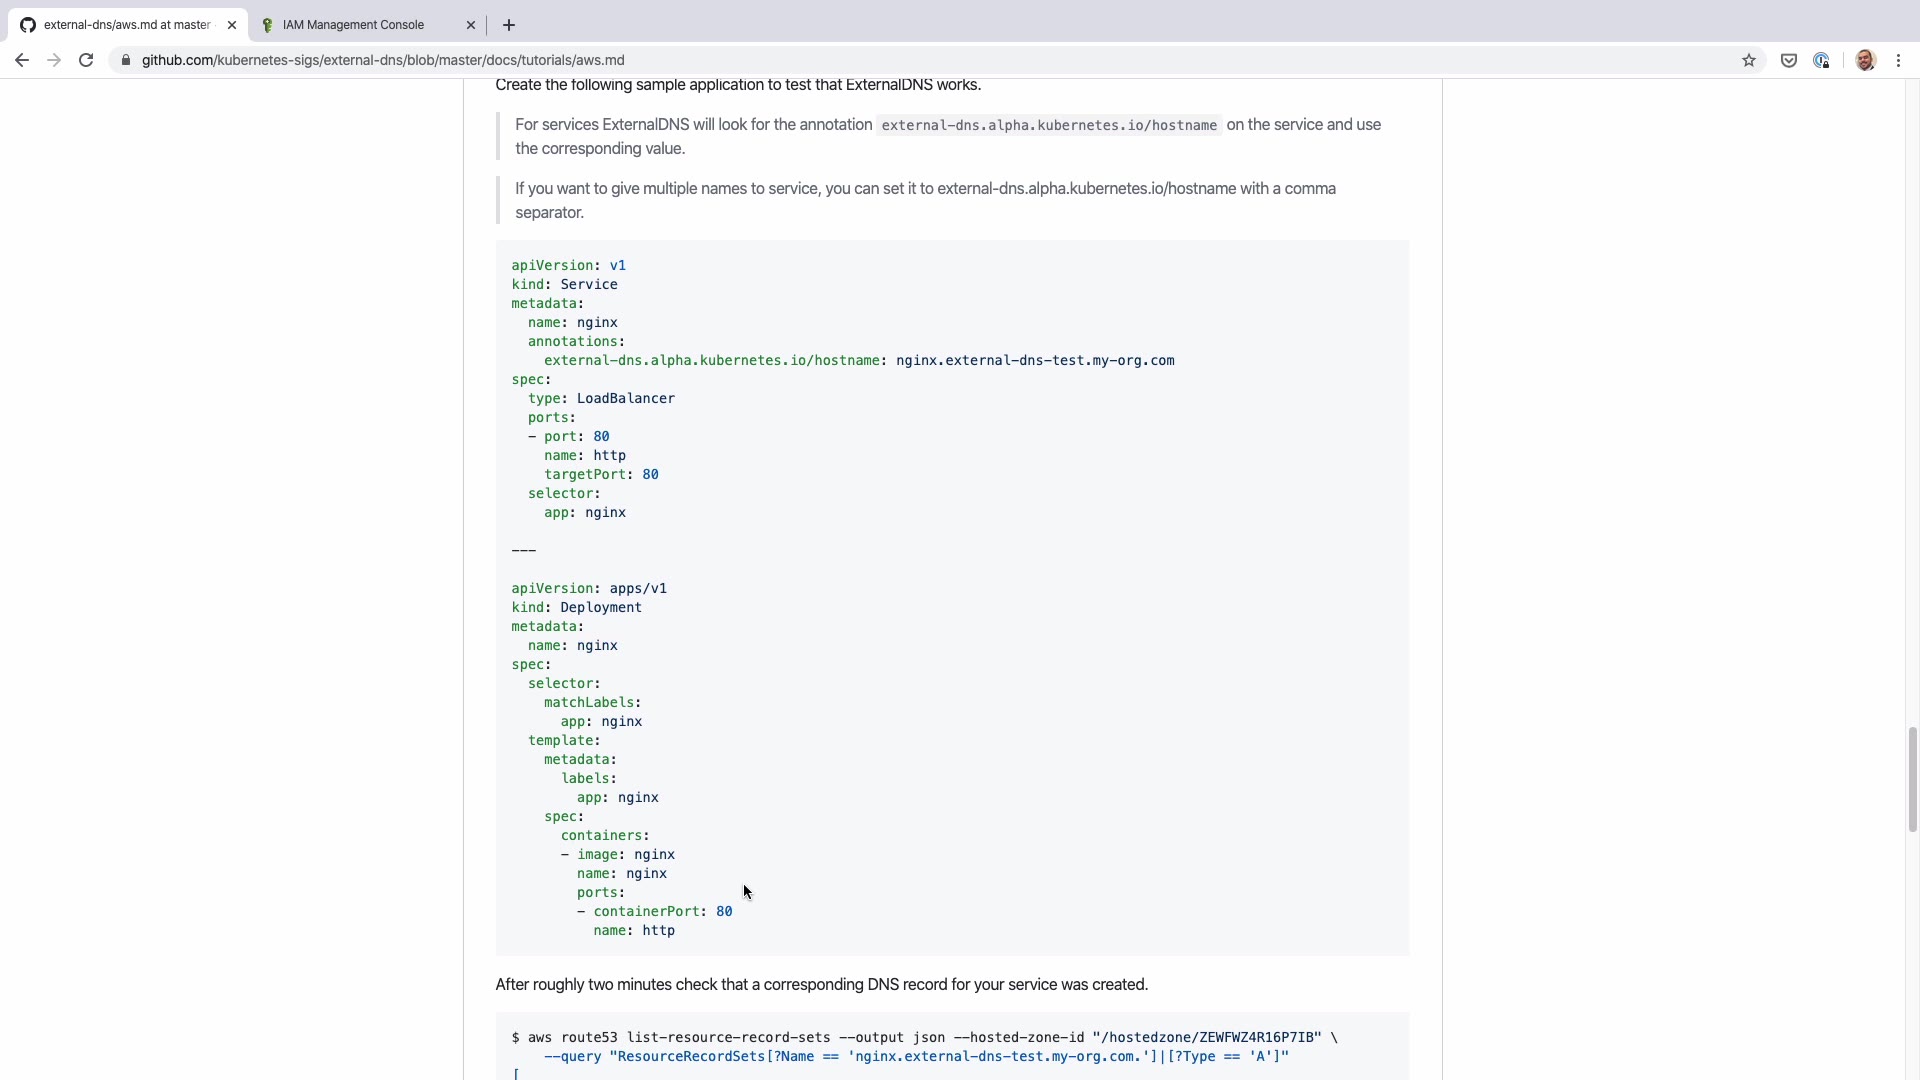Switch to the IAM Management Console tab

tap(353, 25)
